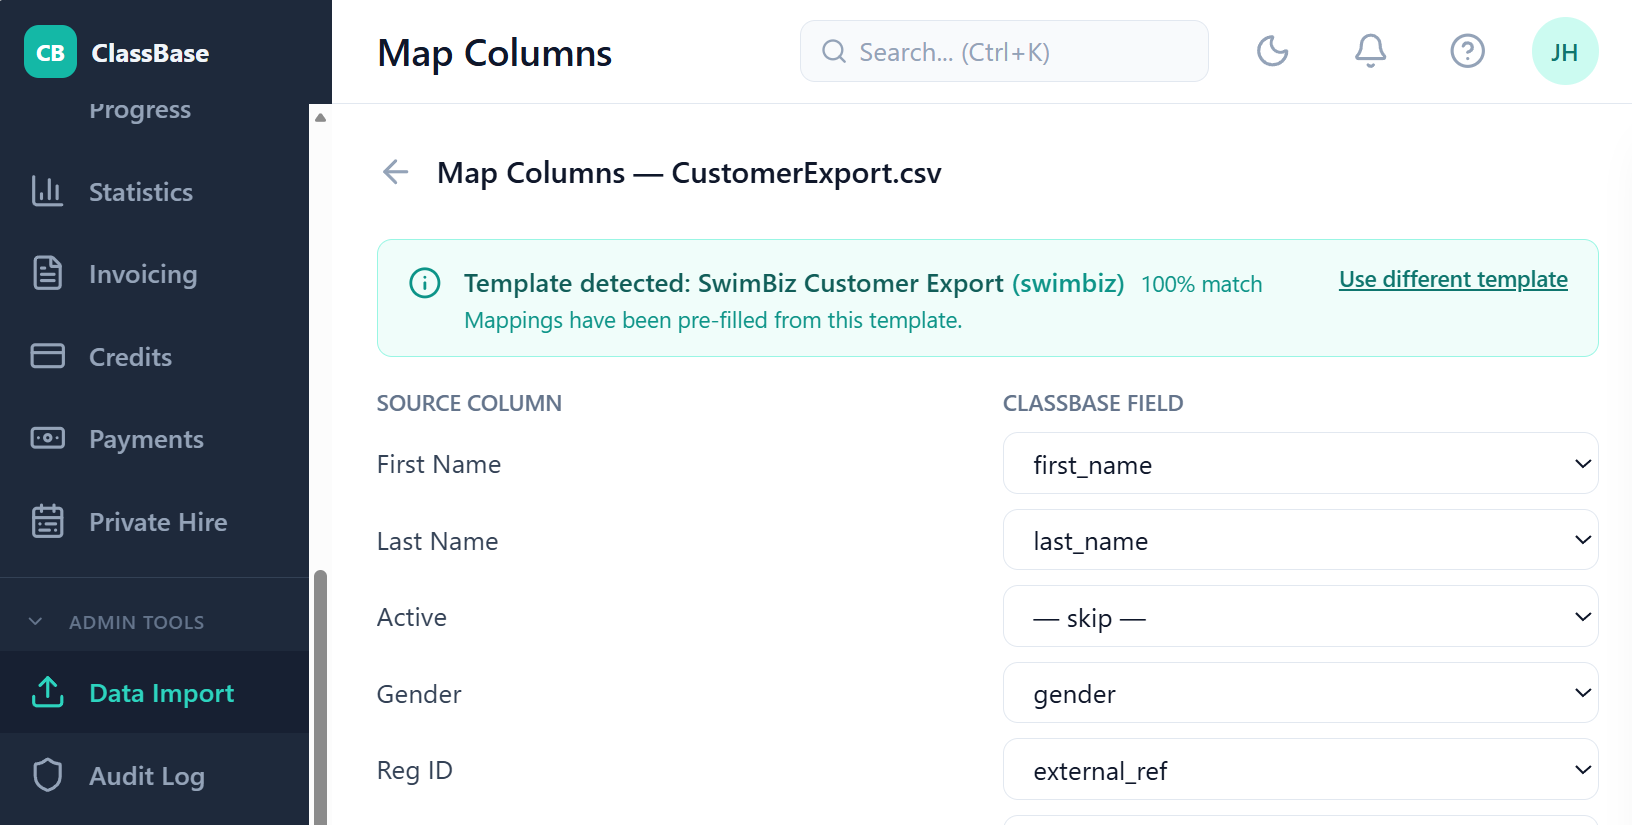Click the First Name source column label
The width and height of the screenshot is (1632, 825).
(439, 464)
